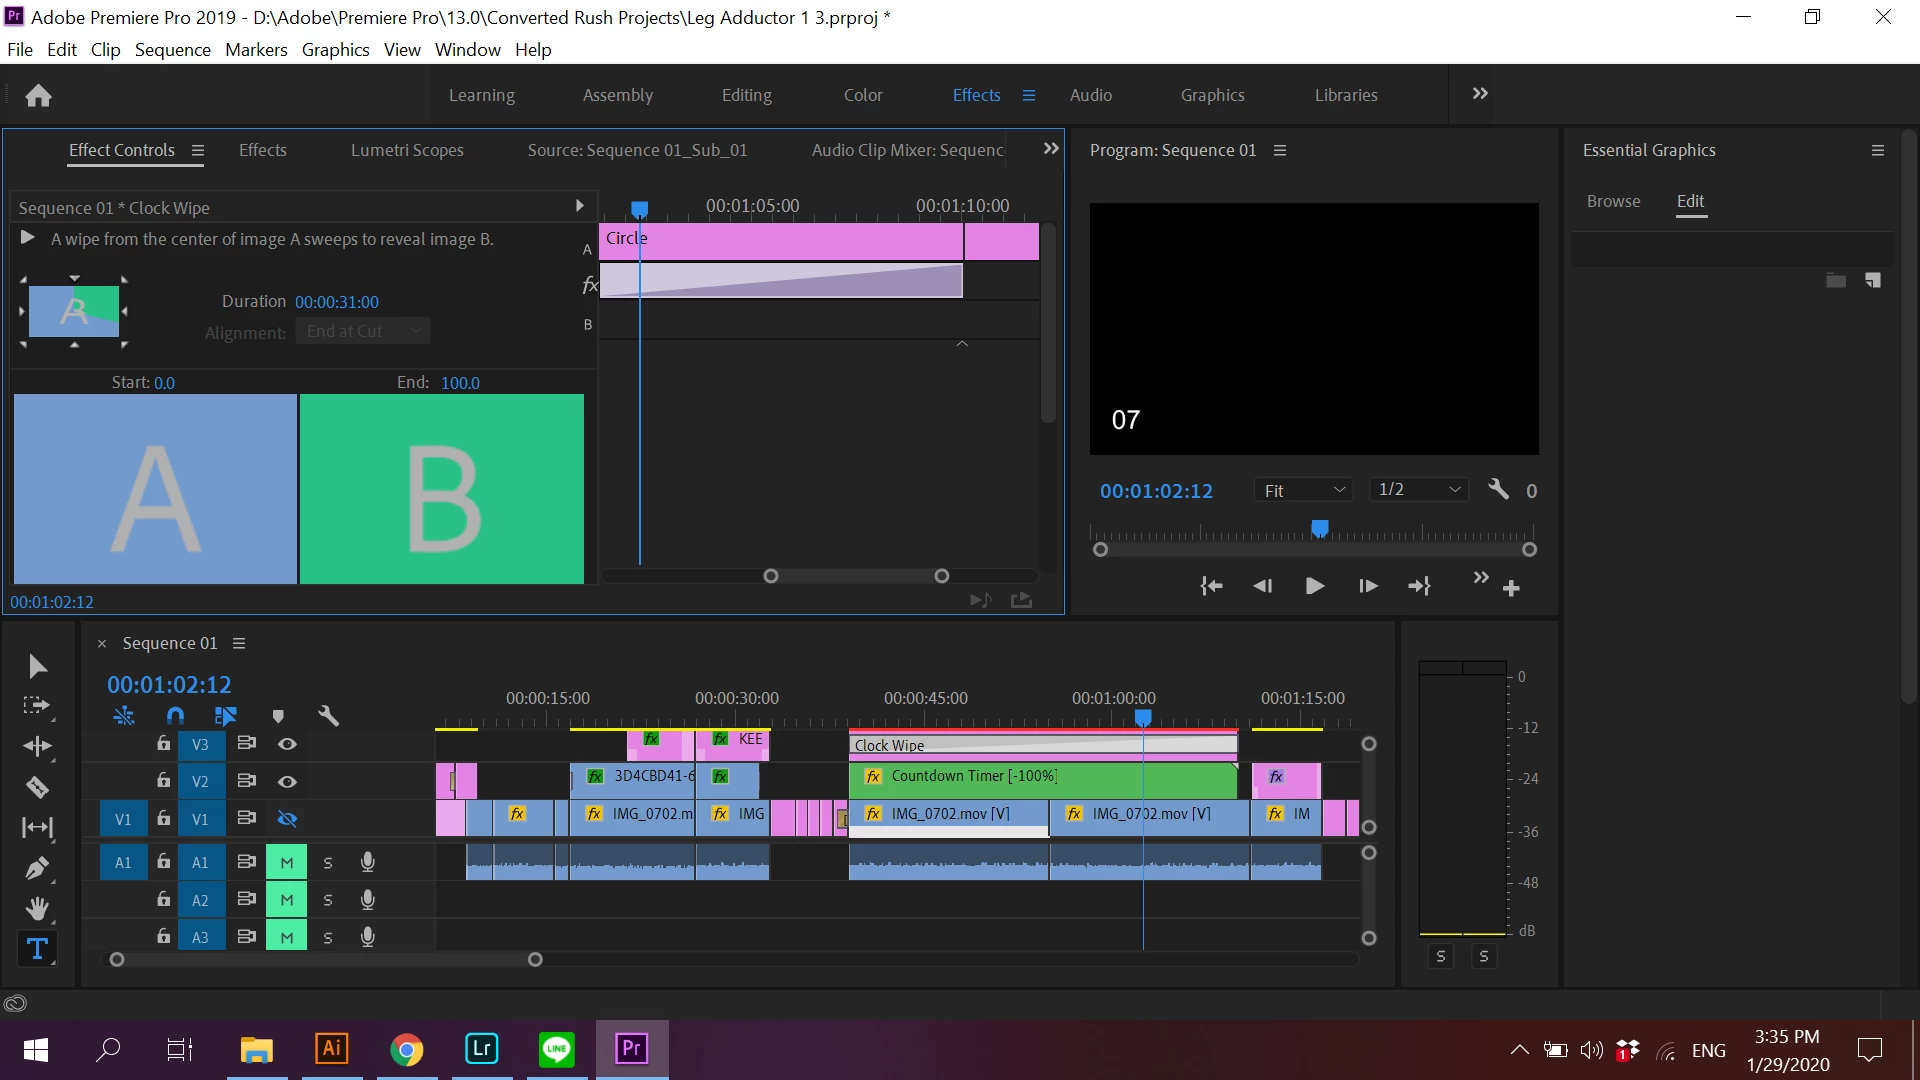Open the 1/2 playback resolution dropdown
Screen dimensions: 1920x1080
(1419, 489)
